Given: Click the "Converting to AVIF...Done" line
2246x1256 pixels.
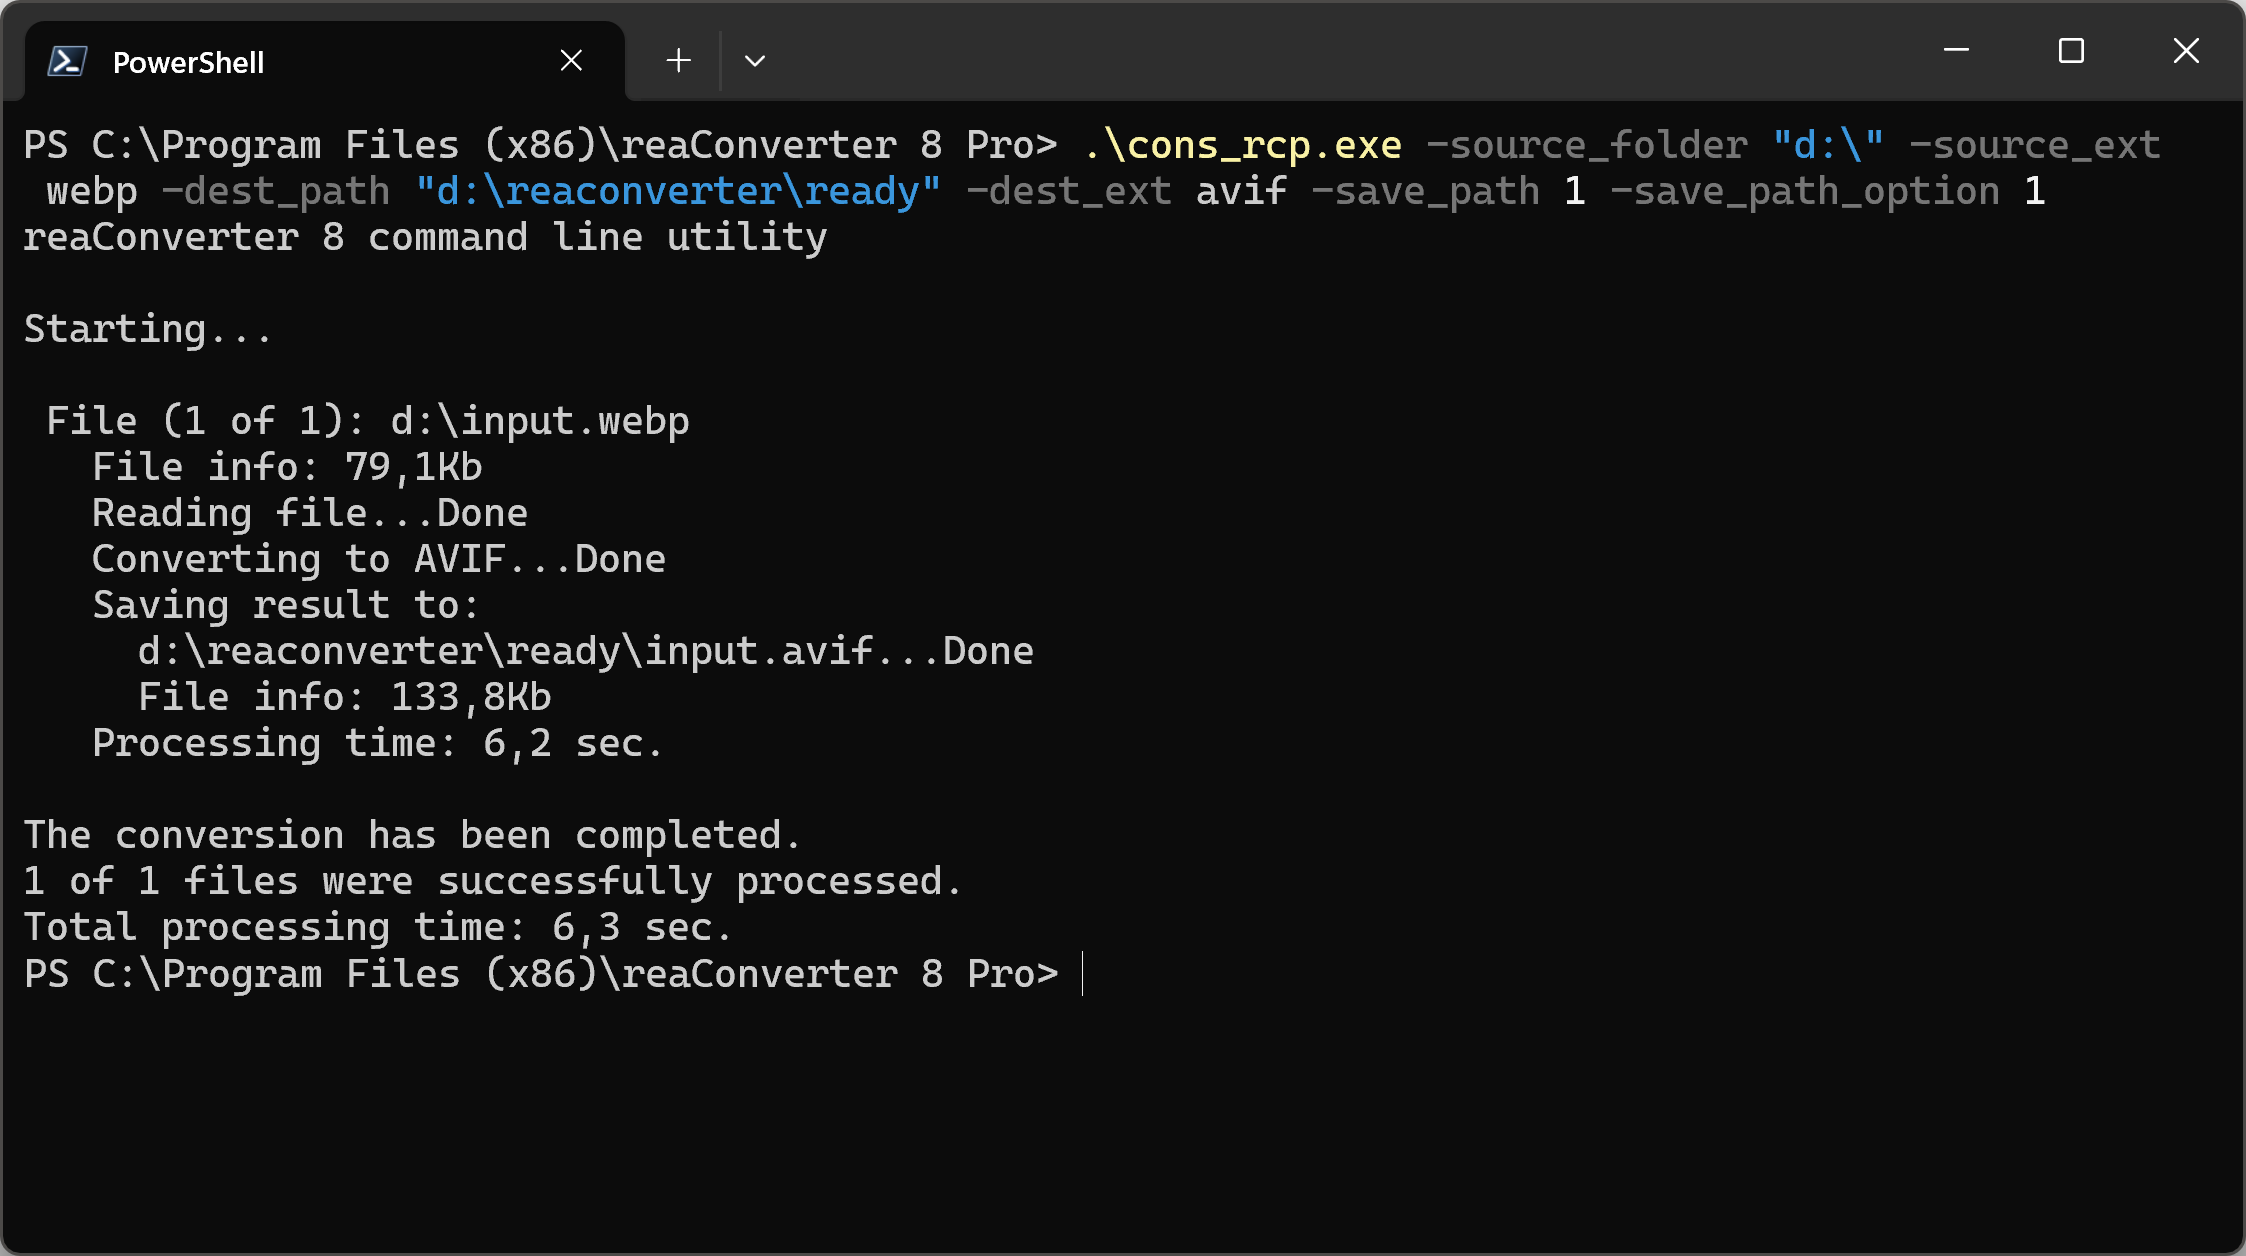Looking at the screenshot, I should pyautogui.click(x=378, y=560).
